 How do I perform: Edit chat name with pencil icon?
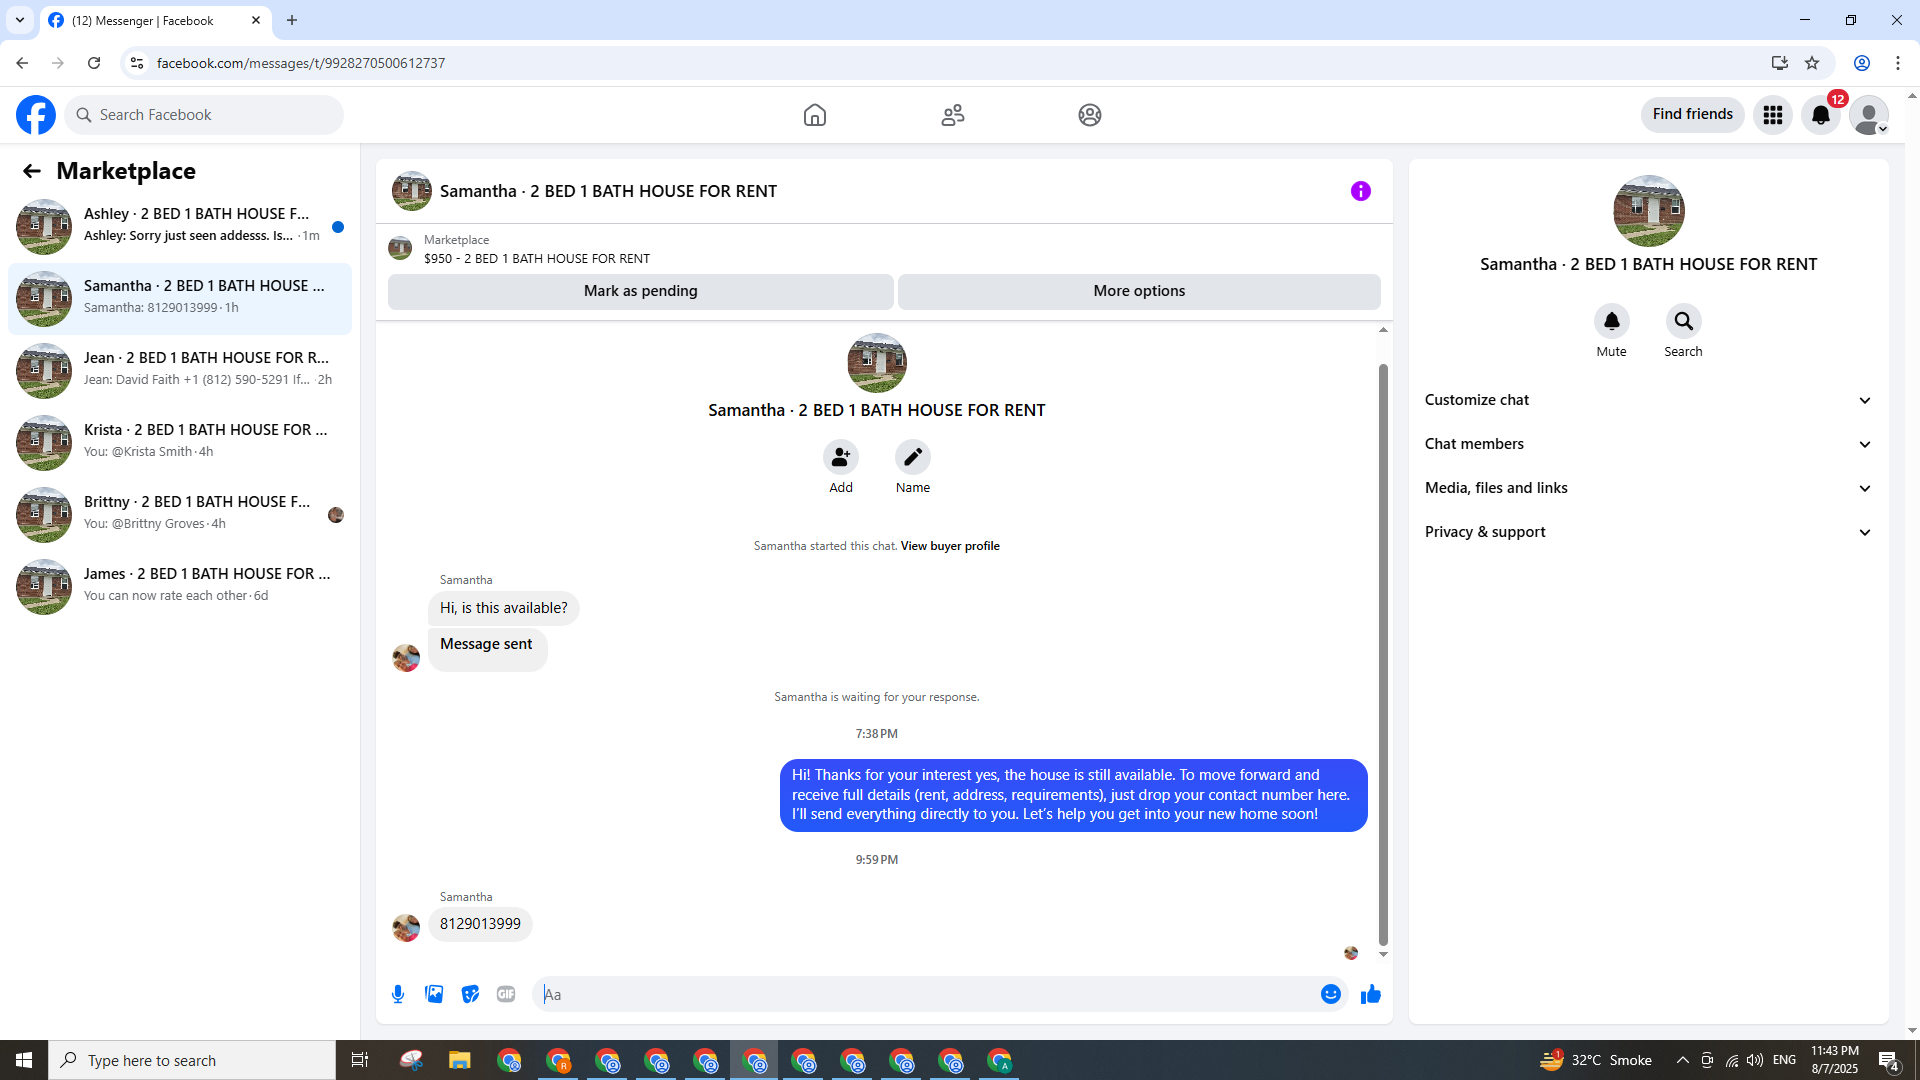[x=912, y=457]
